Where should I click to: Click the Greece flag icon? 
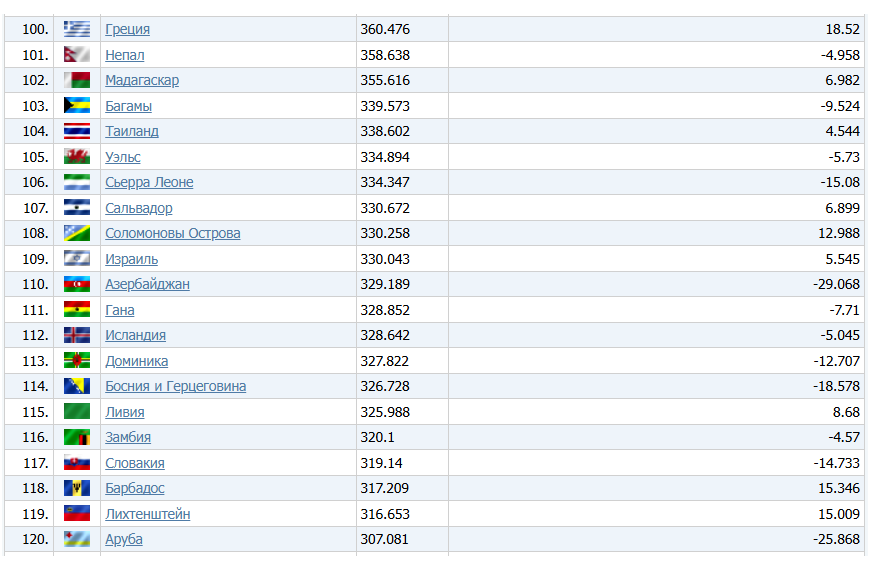pos(77,29)
